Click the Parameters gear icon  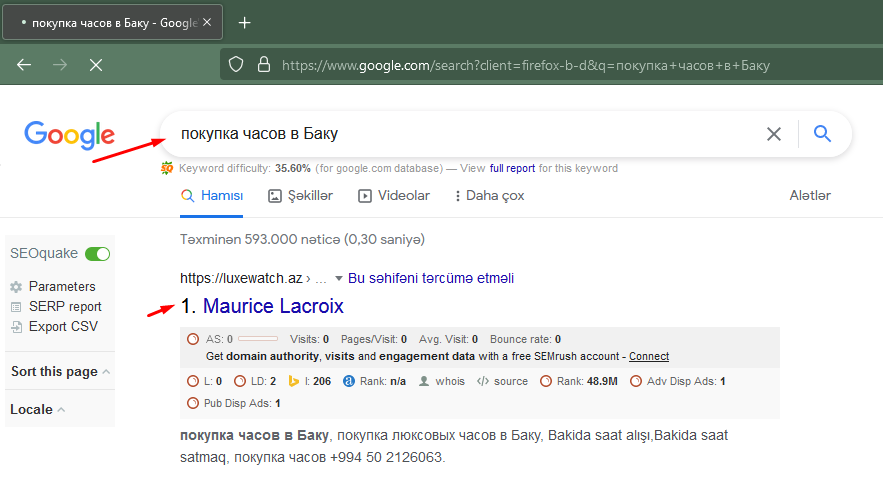16,287
